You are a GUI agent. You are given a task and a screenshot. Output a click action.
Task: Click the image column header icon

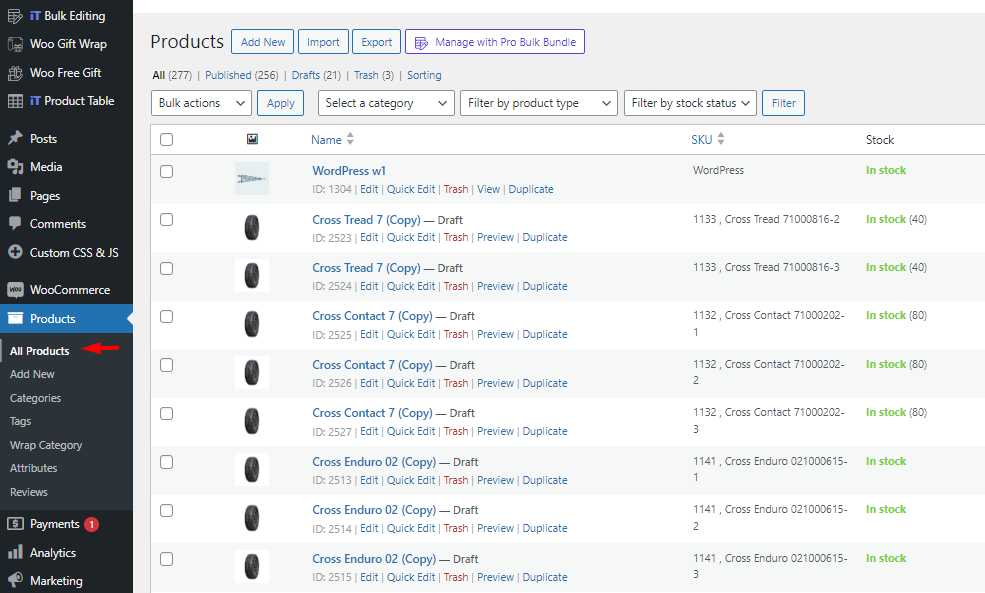[x=252, y=139]
